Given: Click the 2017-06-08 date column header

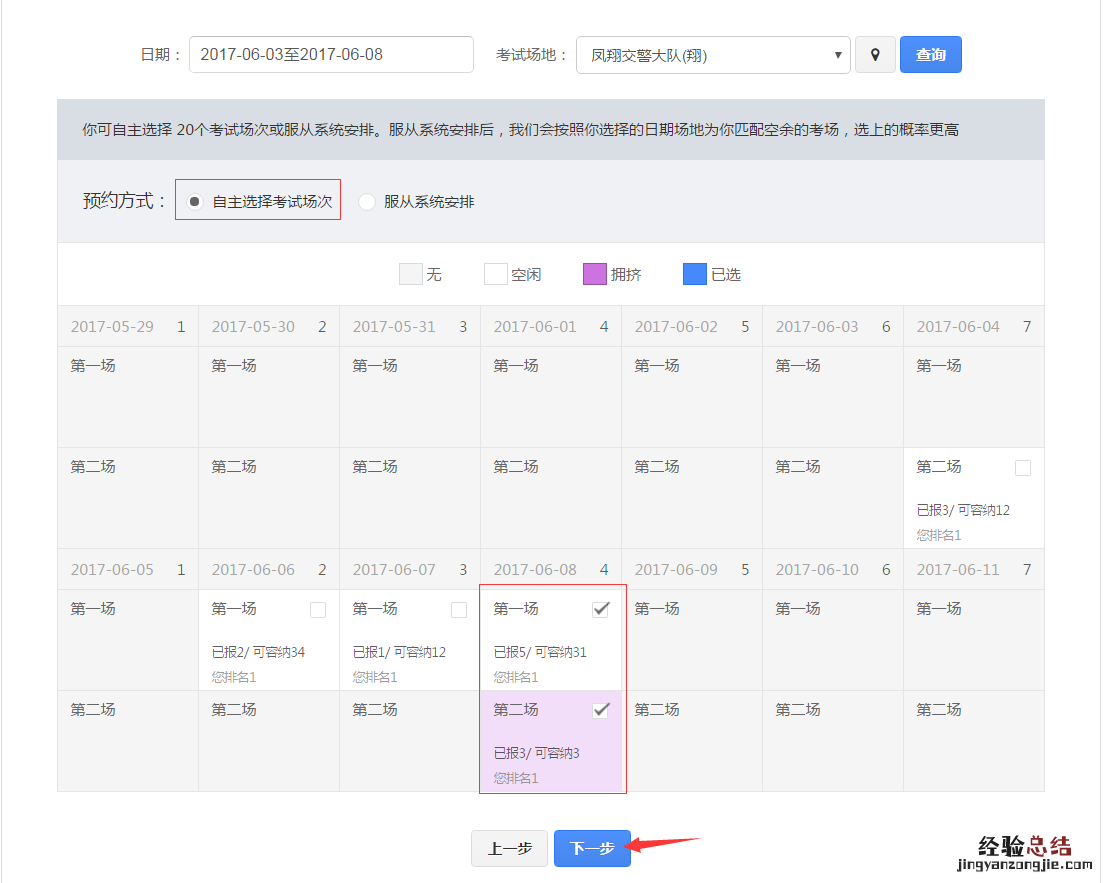Looking at the screenshot, I should (x=551, y=570).
